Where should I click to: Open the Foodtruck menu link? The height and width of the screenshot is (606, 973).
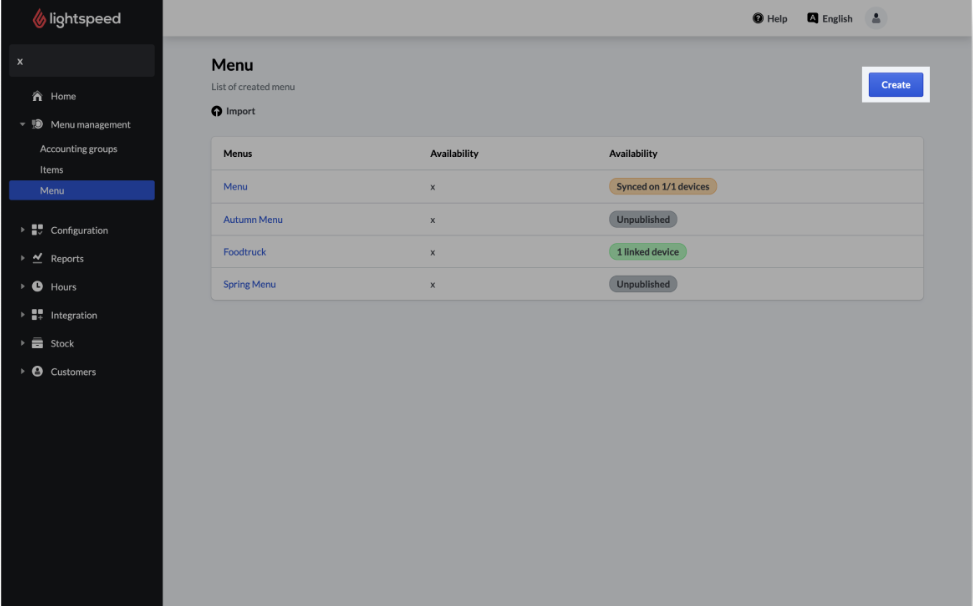coord(244,252)
